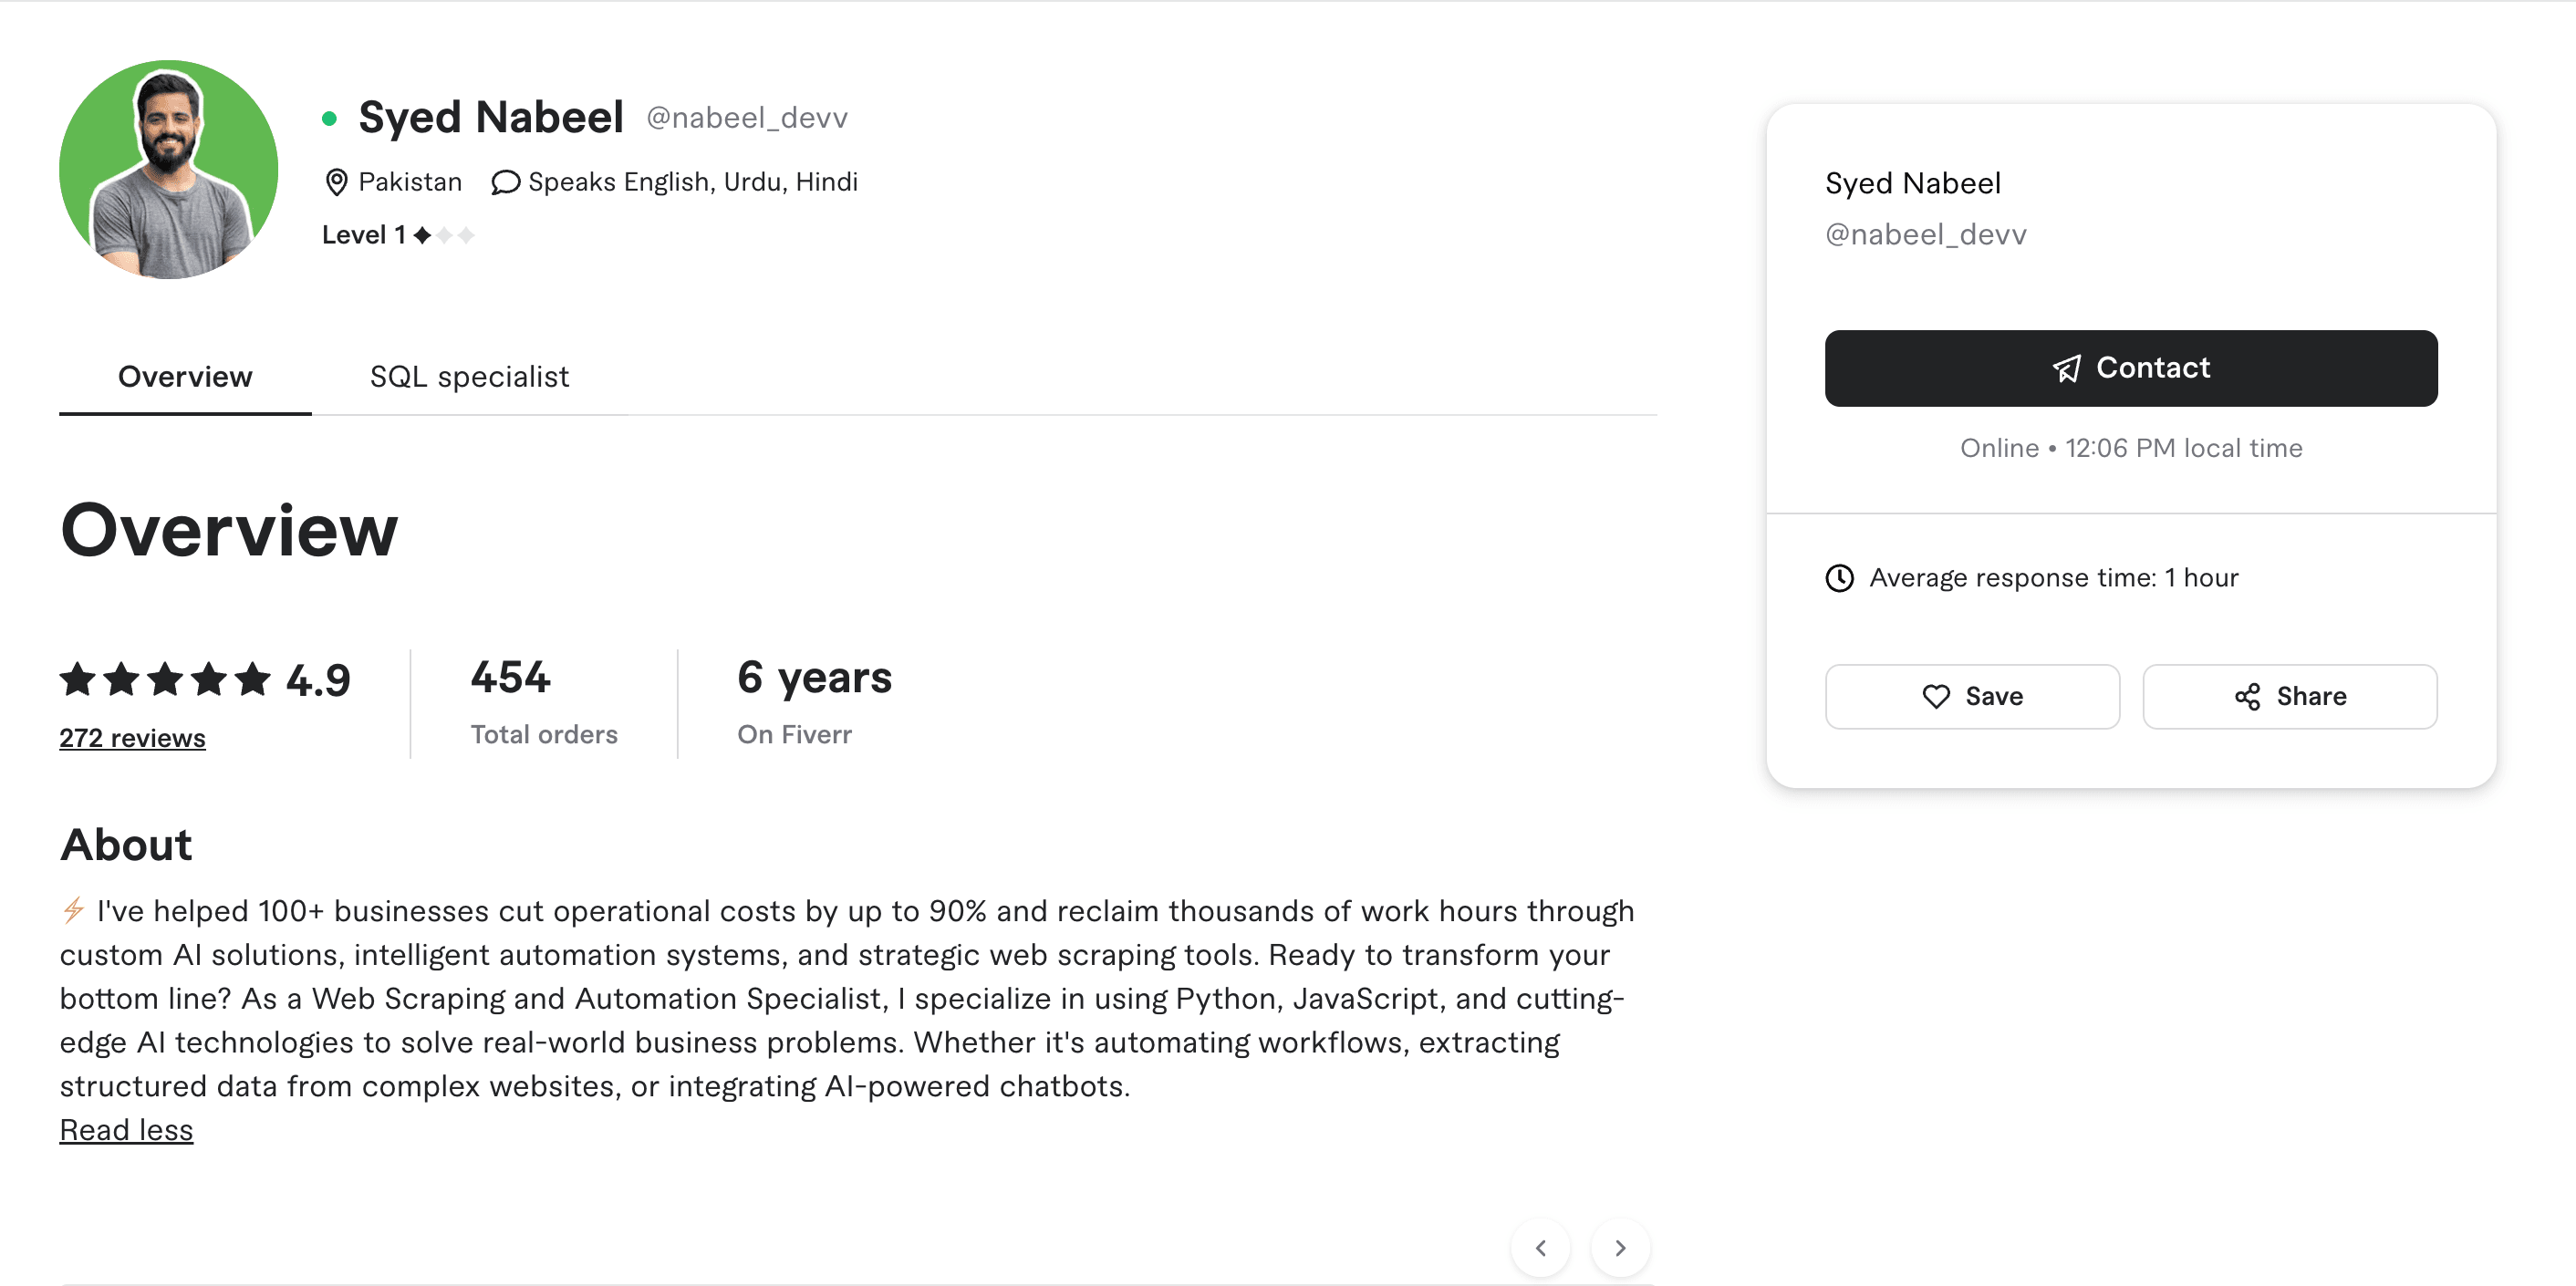Collapse the About section via Read less

tap(126, 1129)
